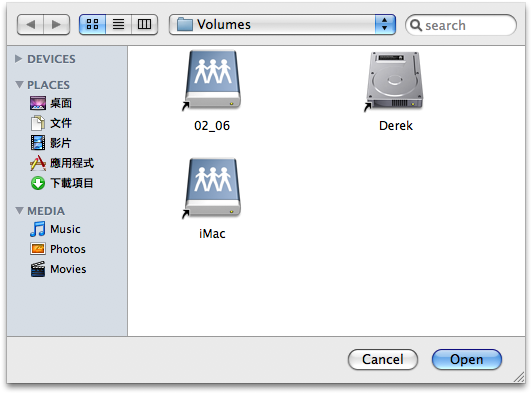Image resolution: width=532 pixels, height=394 pixels.
Task: Go forward with the right arrow button
Action: pyautogui.click(x=57, y=24)
